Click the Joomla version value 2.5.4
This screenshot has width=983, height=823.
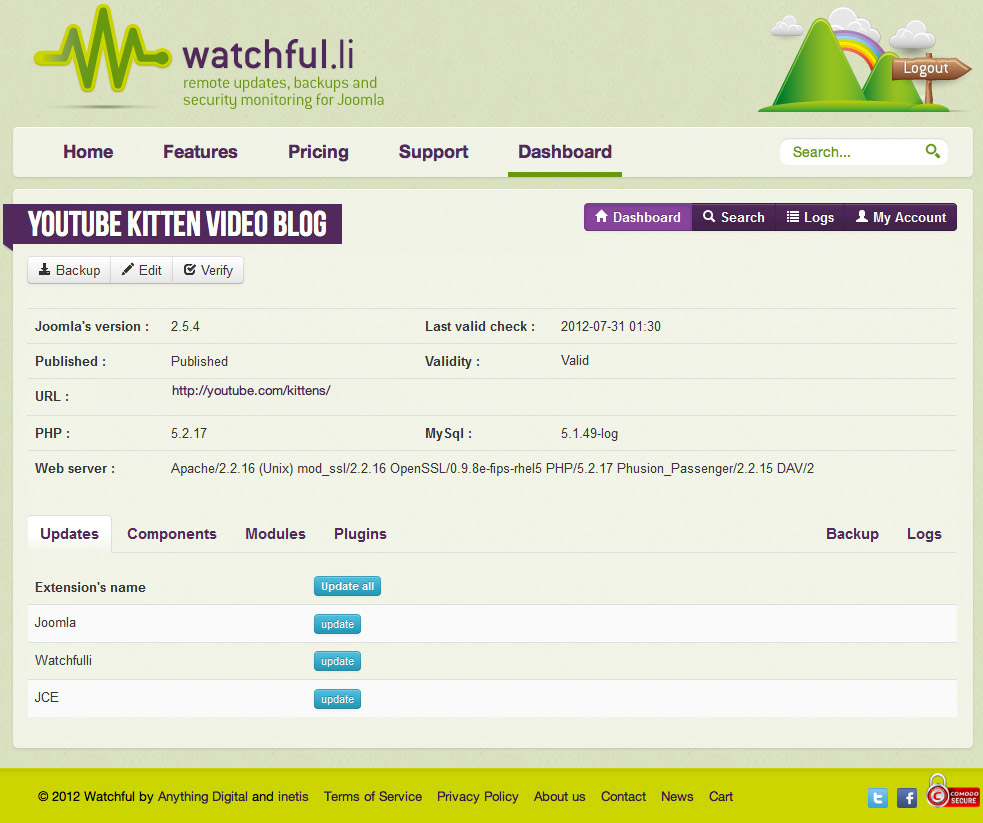(185, 327)
